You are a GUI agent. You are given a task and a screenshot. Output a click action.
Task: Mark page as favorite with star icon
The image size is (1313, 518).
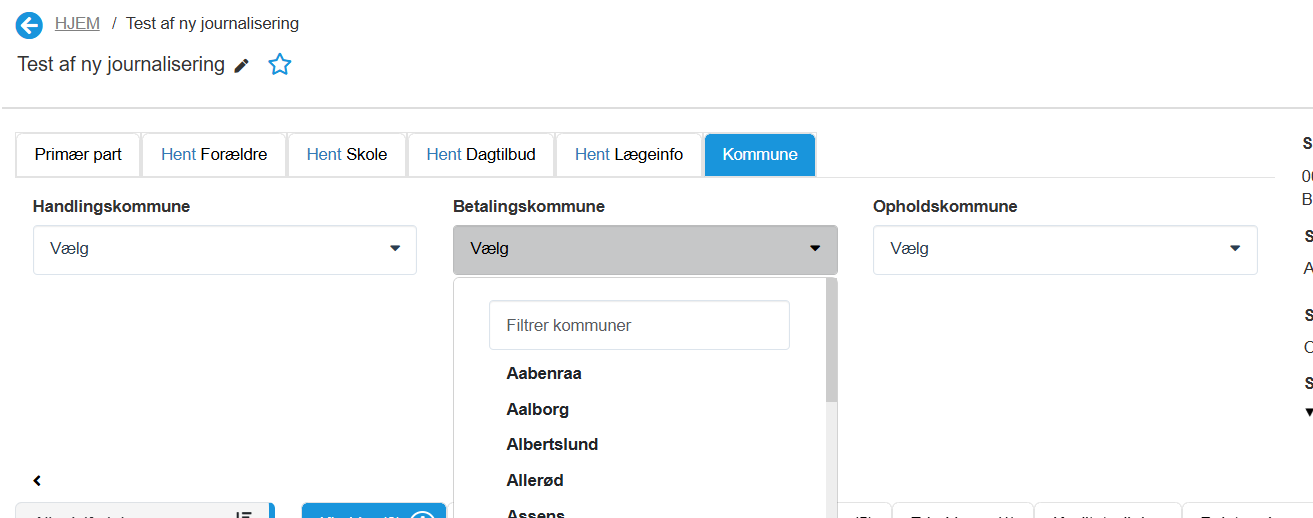(x=280, y=65)
